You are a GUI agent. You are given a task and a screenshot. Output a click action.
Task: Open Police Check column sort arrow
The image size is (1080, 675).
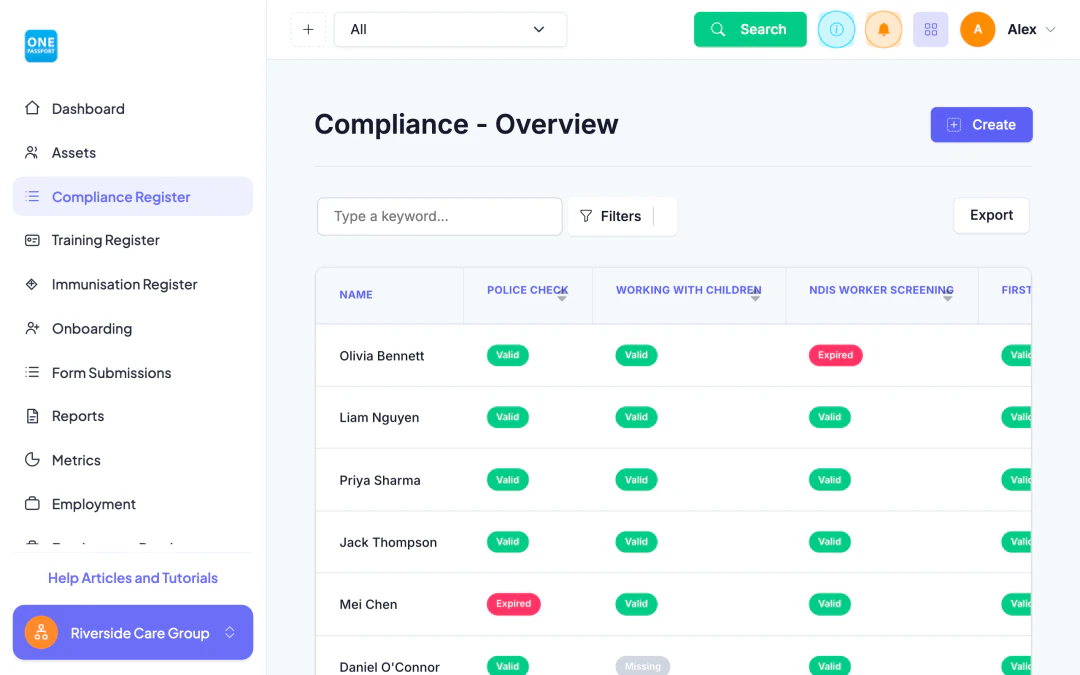[562, 298]
